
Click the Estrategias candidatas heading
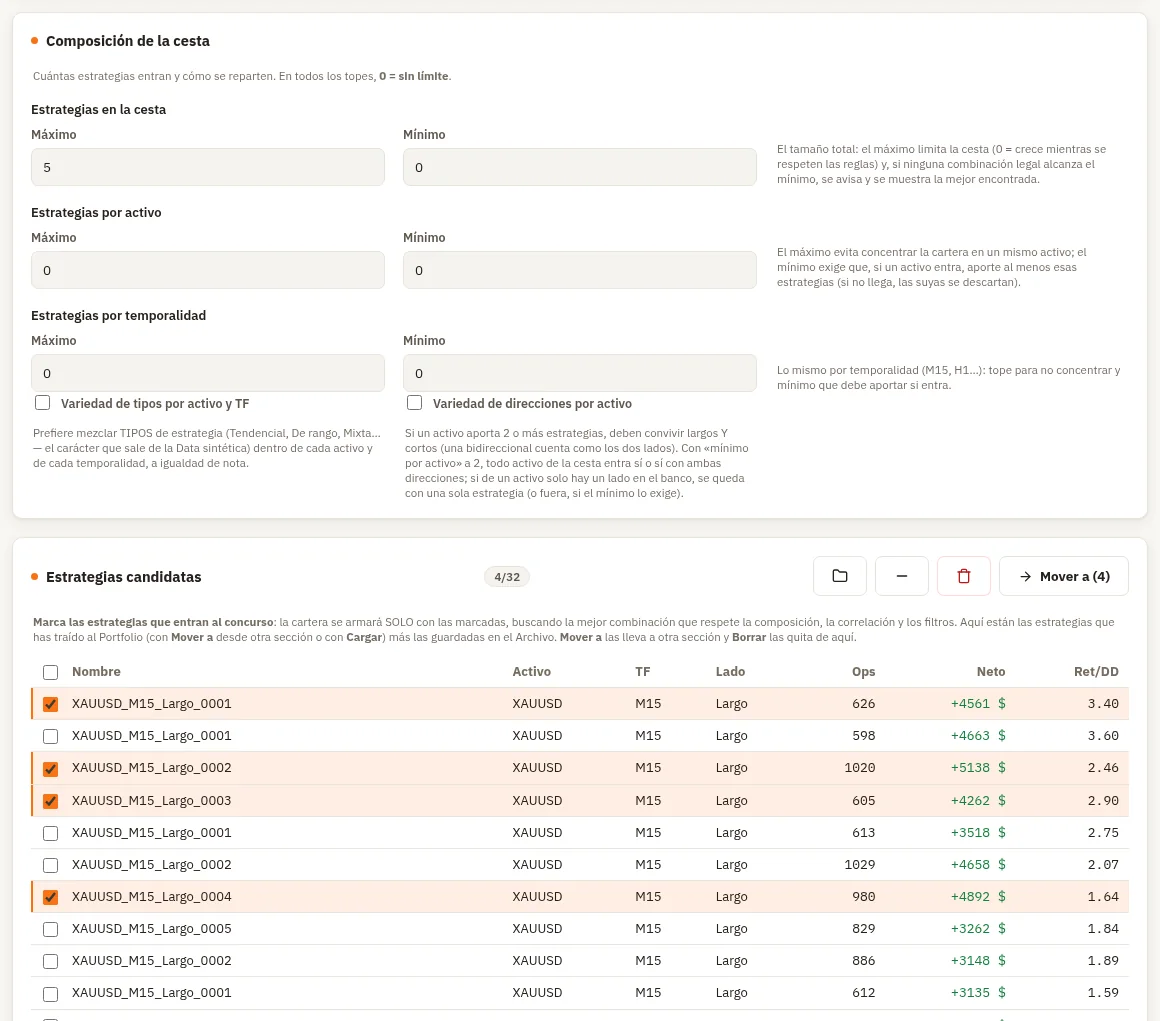pos(124,576)
